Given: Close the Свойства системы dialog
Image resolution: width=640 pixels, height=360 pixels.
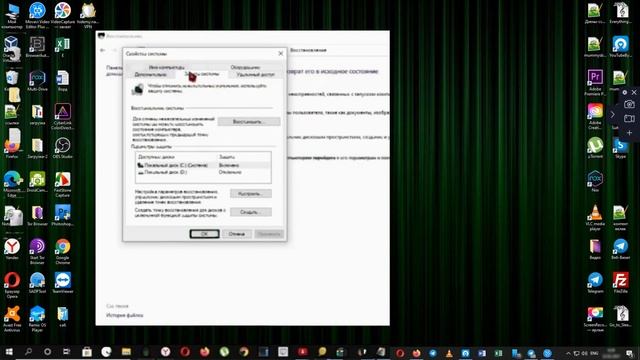Looking at the screenshot, I should click(280, 53).
